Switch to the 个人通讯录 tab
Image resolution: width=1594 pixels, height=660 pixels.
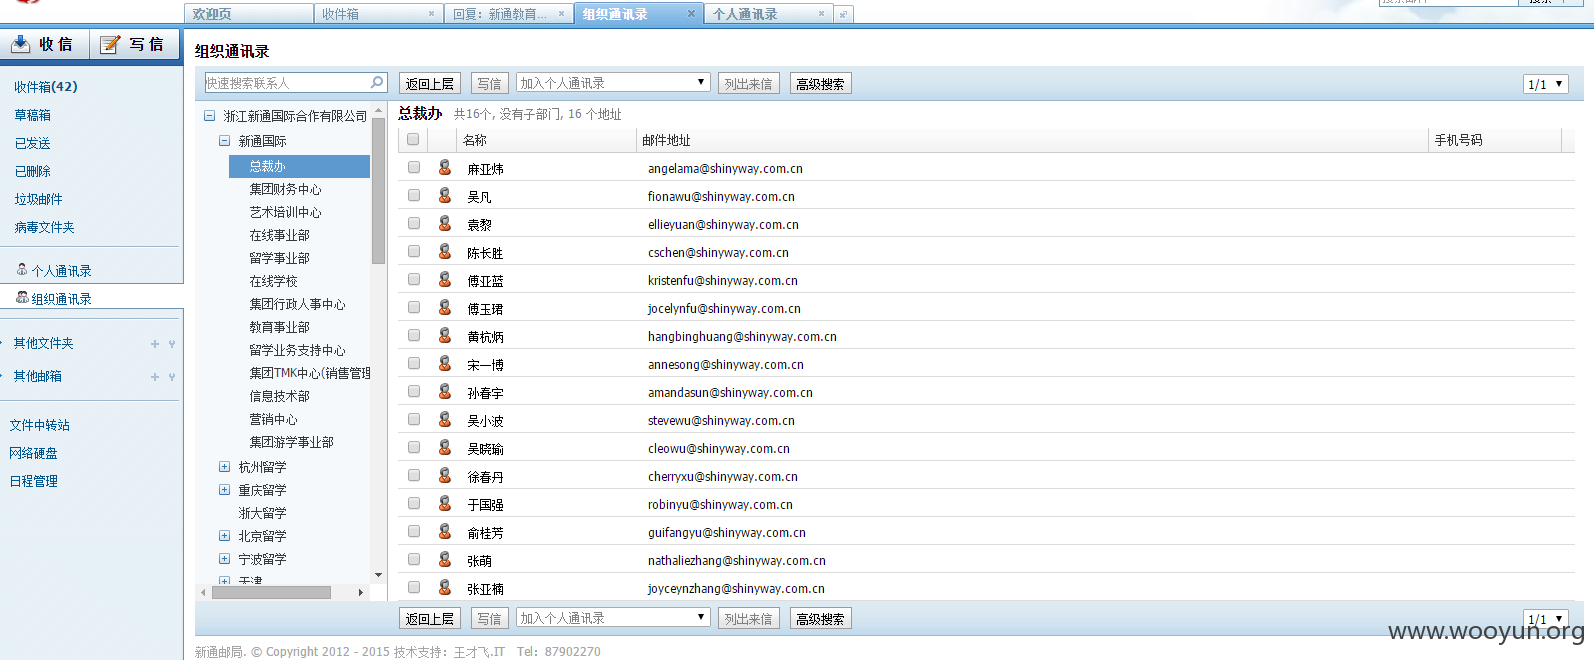tap(768, 14)
